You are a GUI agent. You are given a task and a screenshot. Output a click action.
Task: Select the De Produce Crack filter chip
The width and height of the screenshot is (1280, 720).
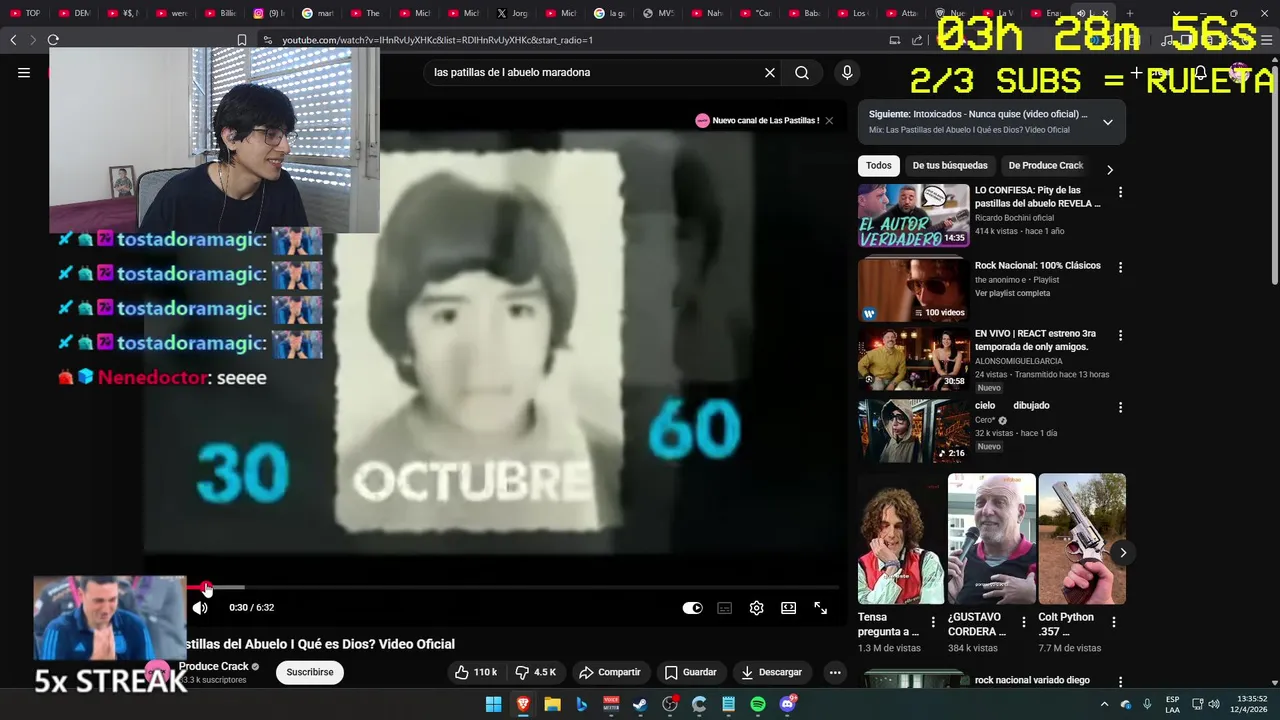1046,165
